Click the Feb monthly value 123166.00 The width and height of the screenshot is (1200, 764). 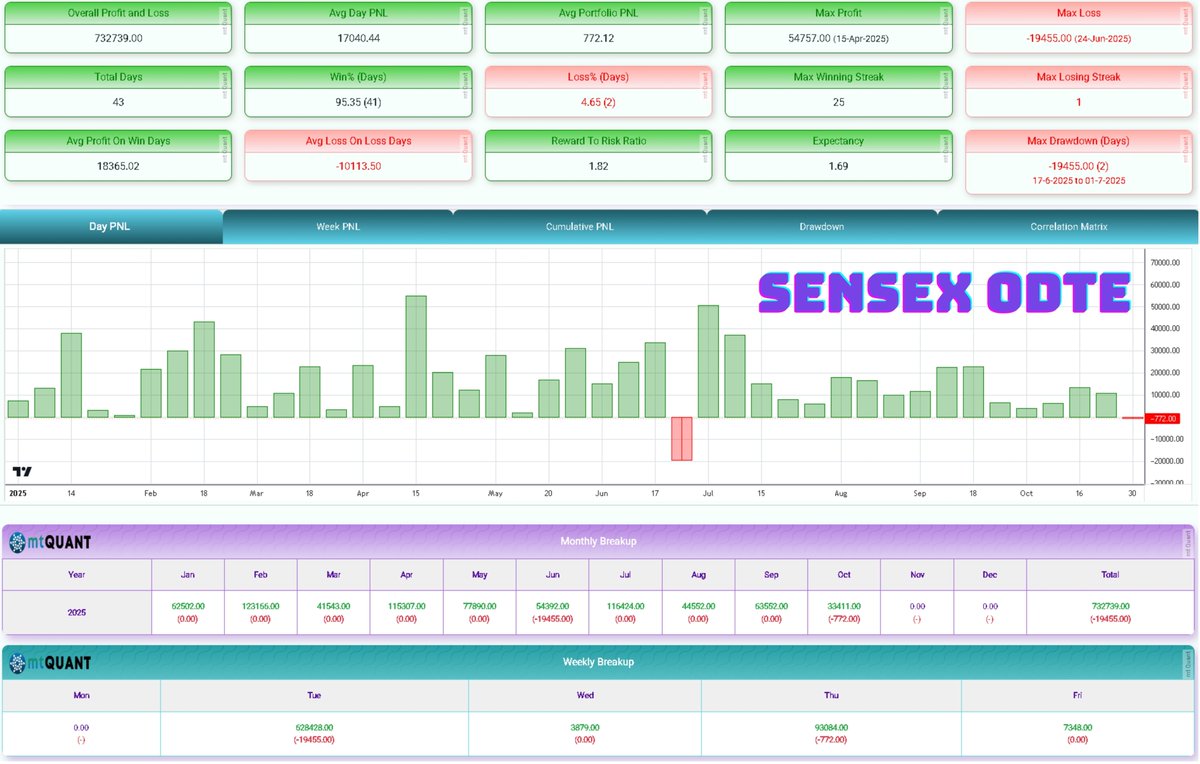point(261,606)
